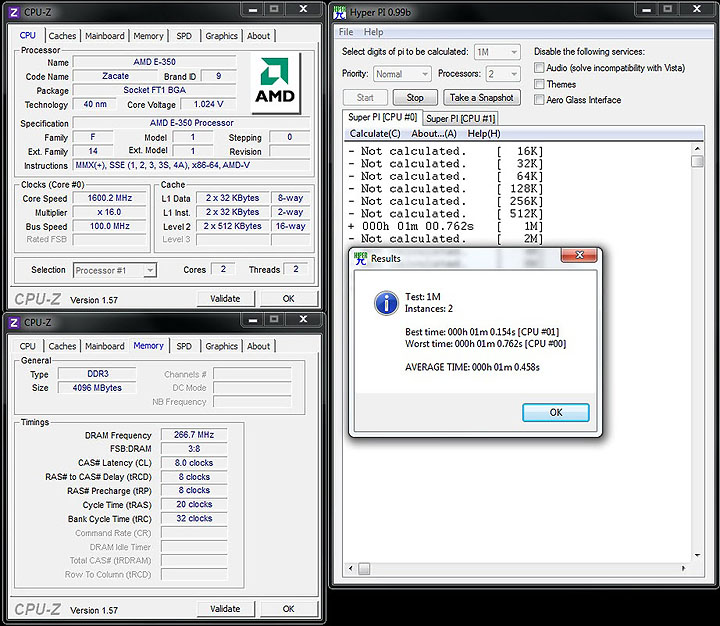
Task: Open the Calculate(C) menu
Action: (375, 134)
